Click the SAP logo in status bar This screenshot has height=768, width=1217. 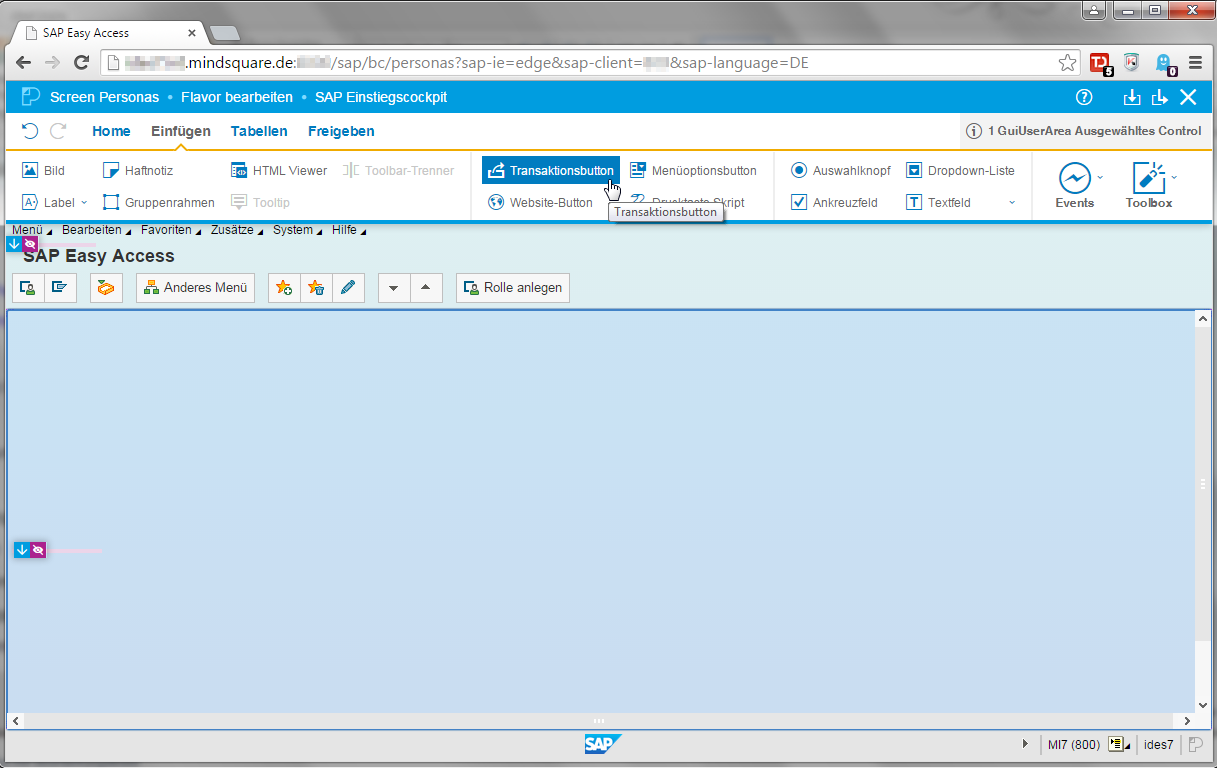click(x=603, y=743)
